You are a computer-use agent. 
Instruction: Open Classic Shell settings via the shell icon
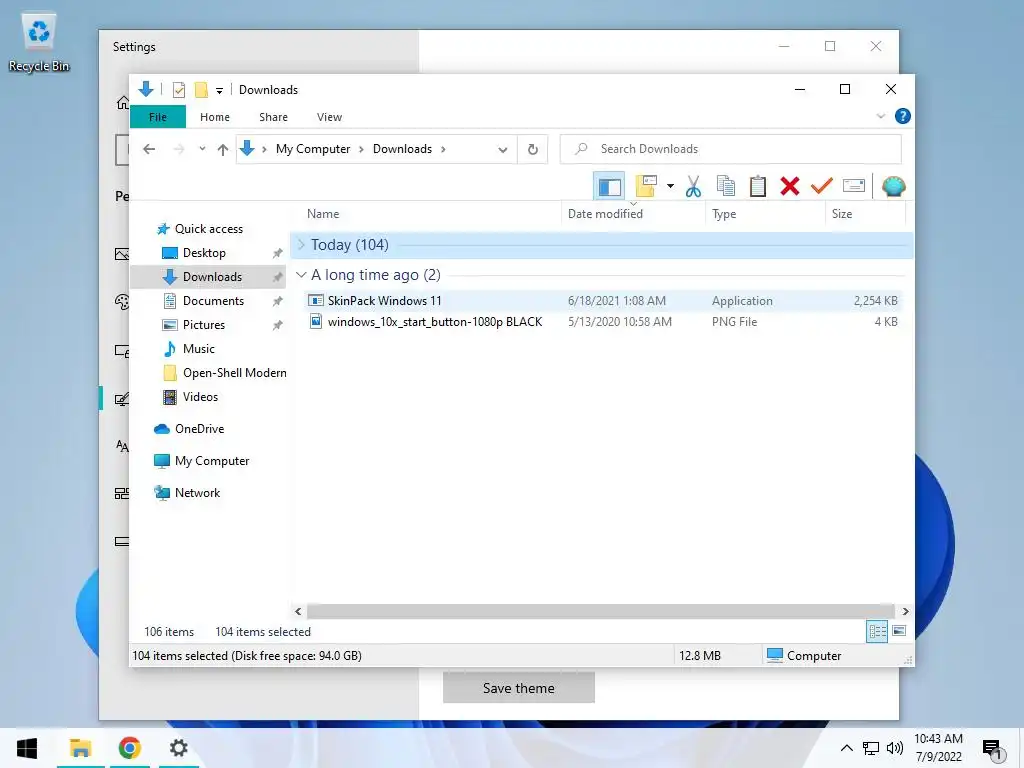(893, 186)
